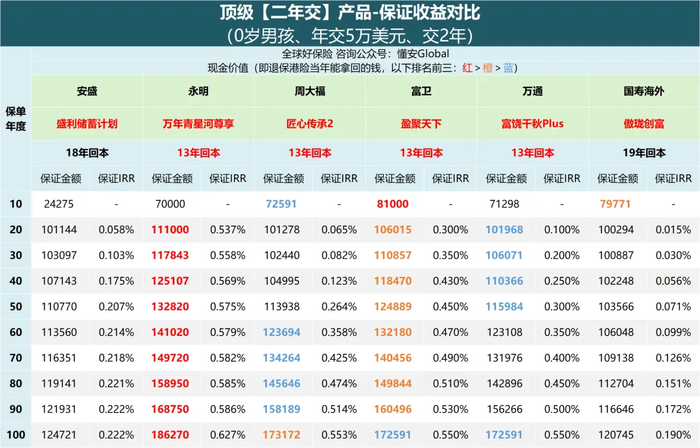Click IRR value 0.537%
This screenshot has width=700, height=448.
228,230
